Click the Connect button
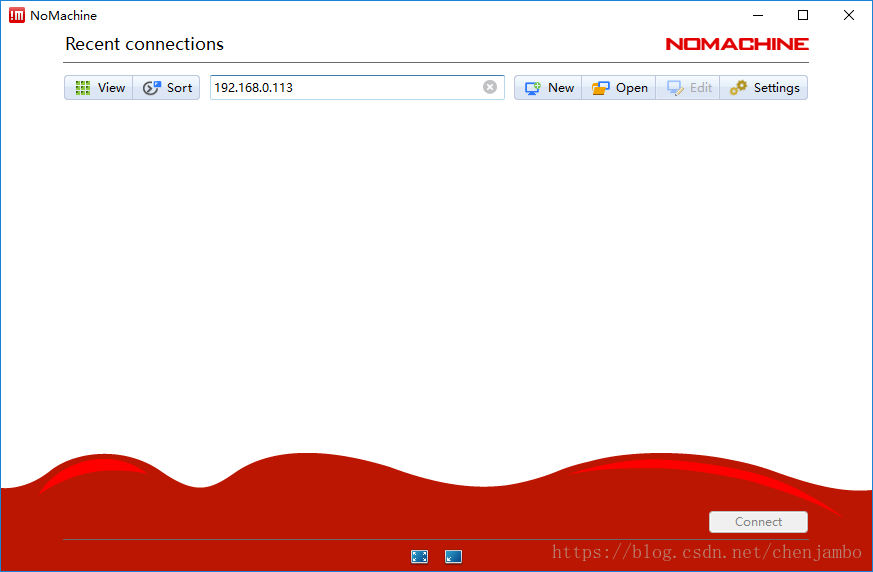The image size is (873, 572). point(758,522)
